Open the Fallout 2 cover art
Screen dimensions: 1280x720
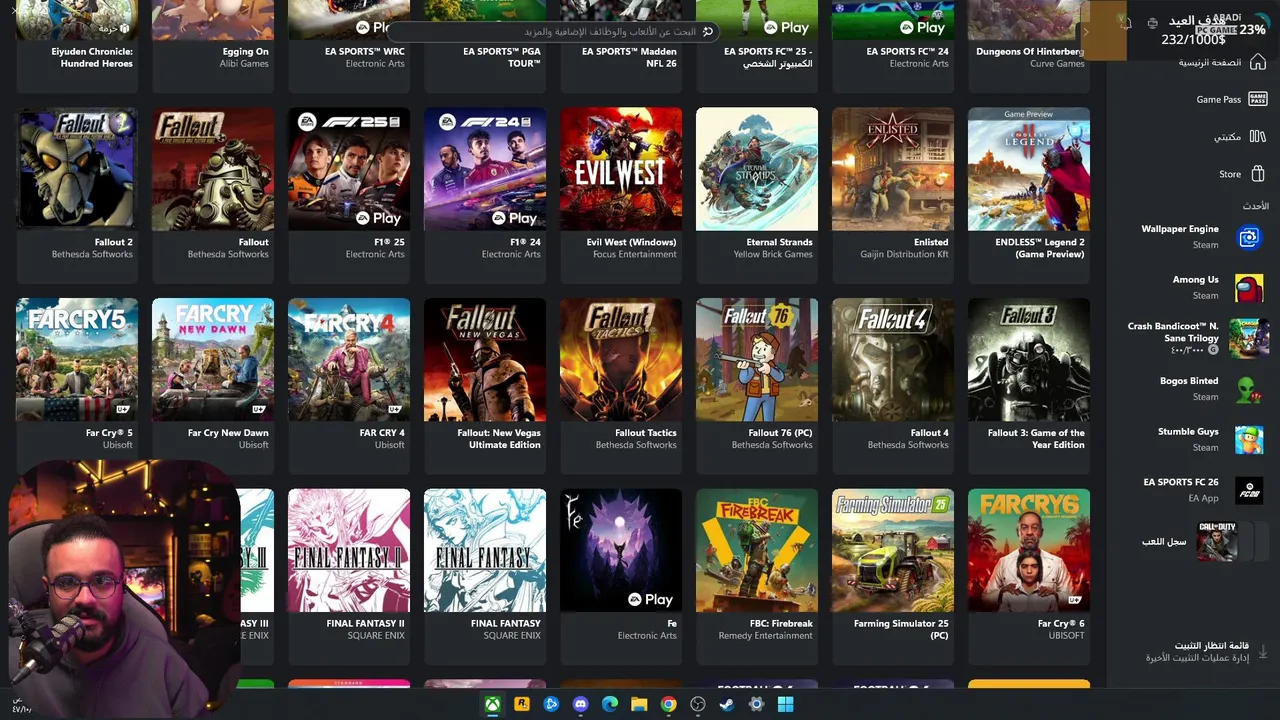pos(77,169)
